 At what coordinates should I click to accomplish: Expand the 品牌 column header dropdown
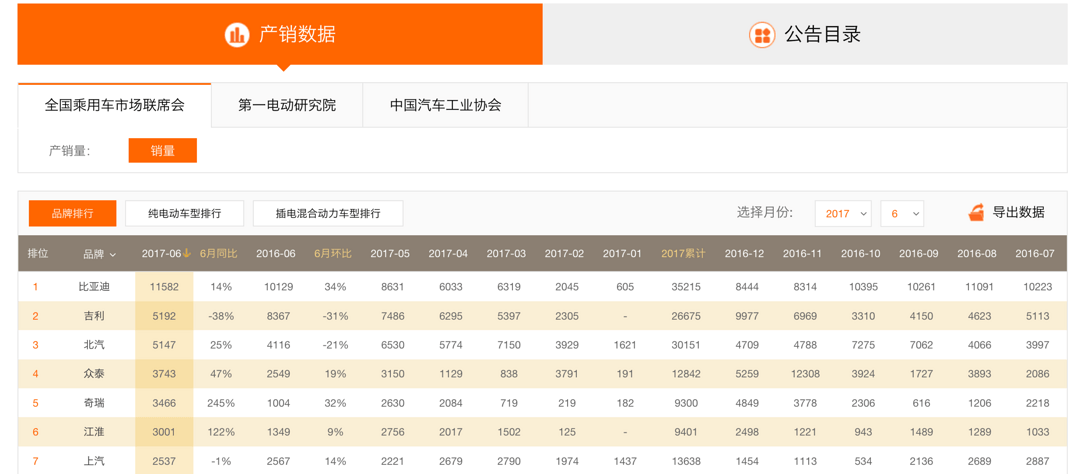[x=100, y=254]
